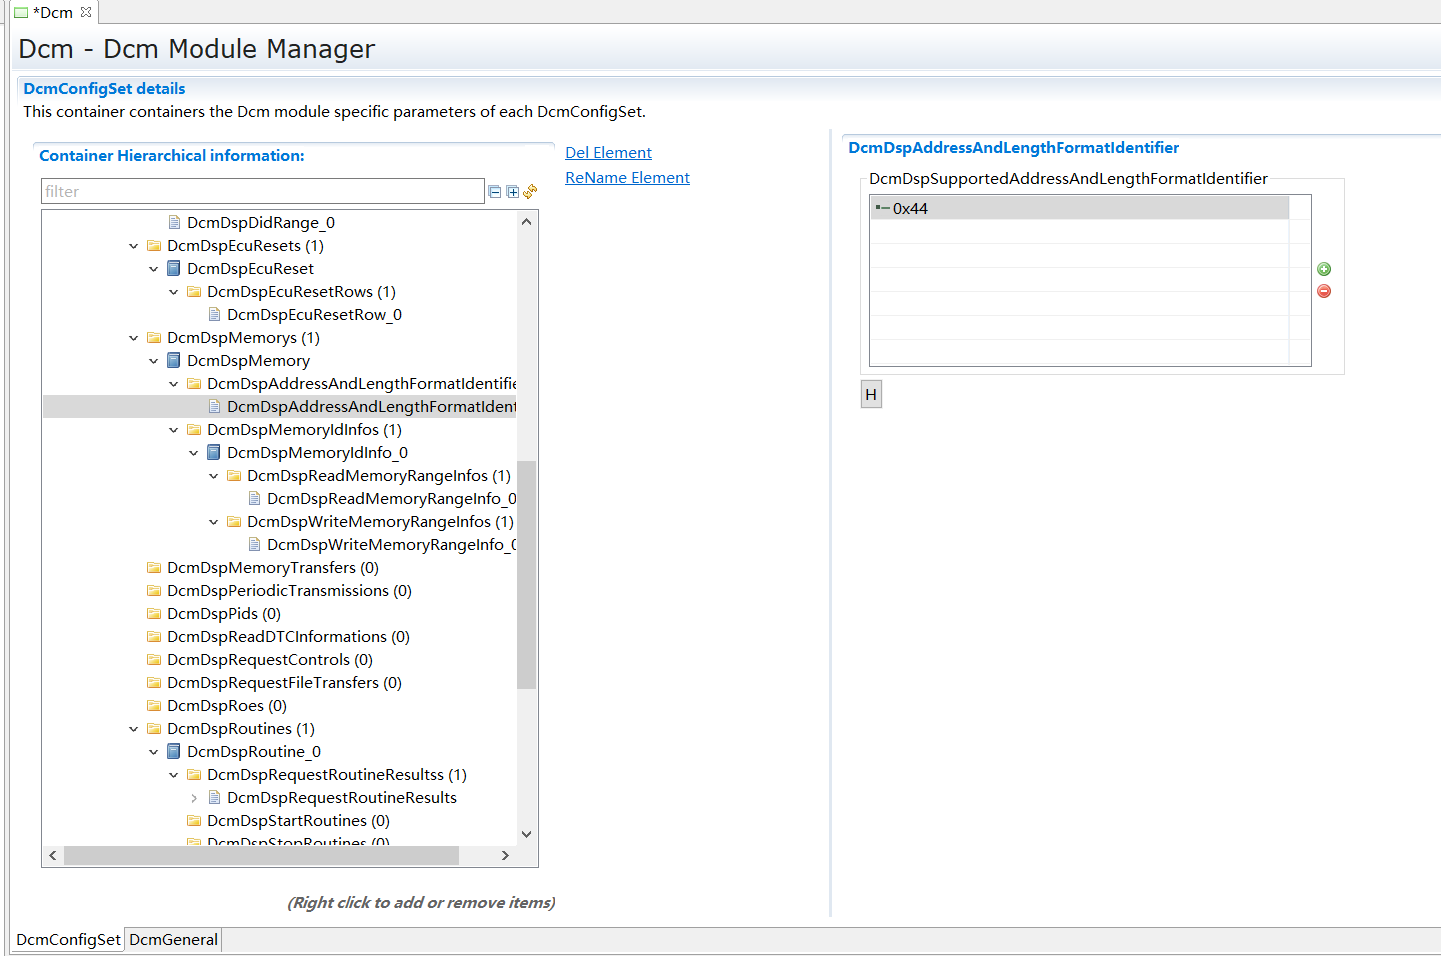The image size is (1441, 956).
Task: Click the Expand All icon beside filter
Action: coord(512,192)
